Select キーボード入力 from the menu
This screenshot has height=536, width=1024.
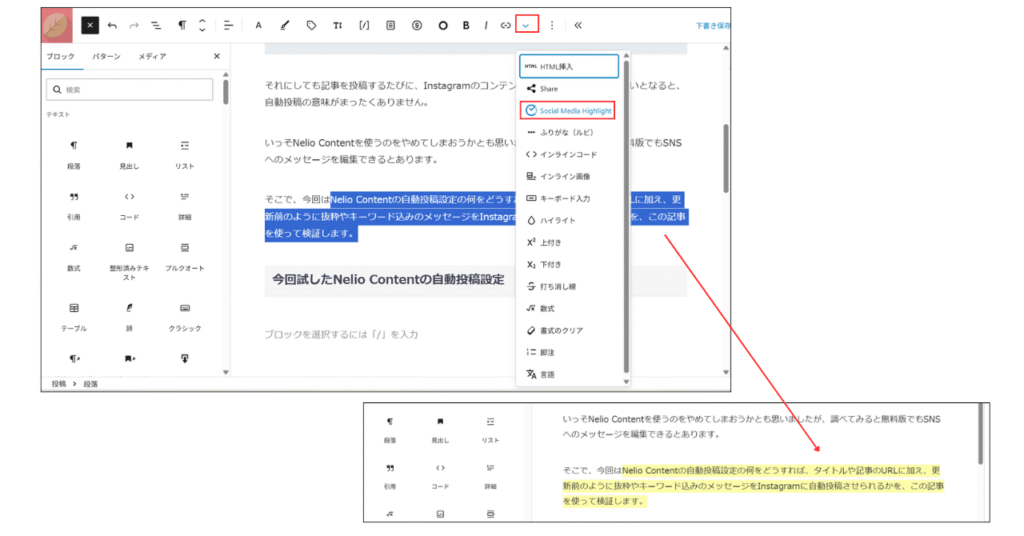569,198
